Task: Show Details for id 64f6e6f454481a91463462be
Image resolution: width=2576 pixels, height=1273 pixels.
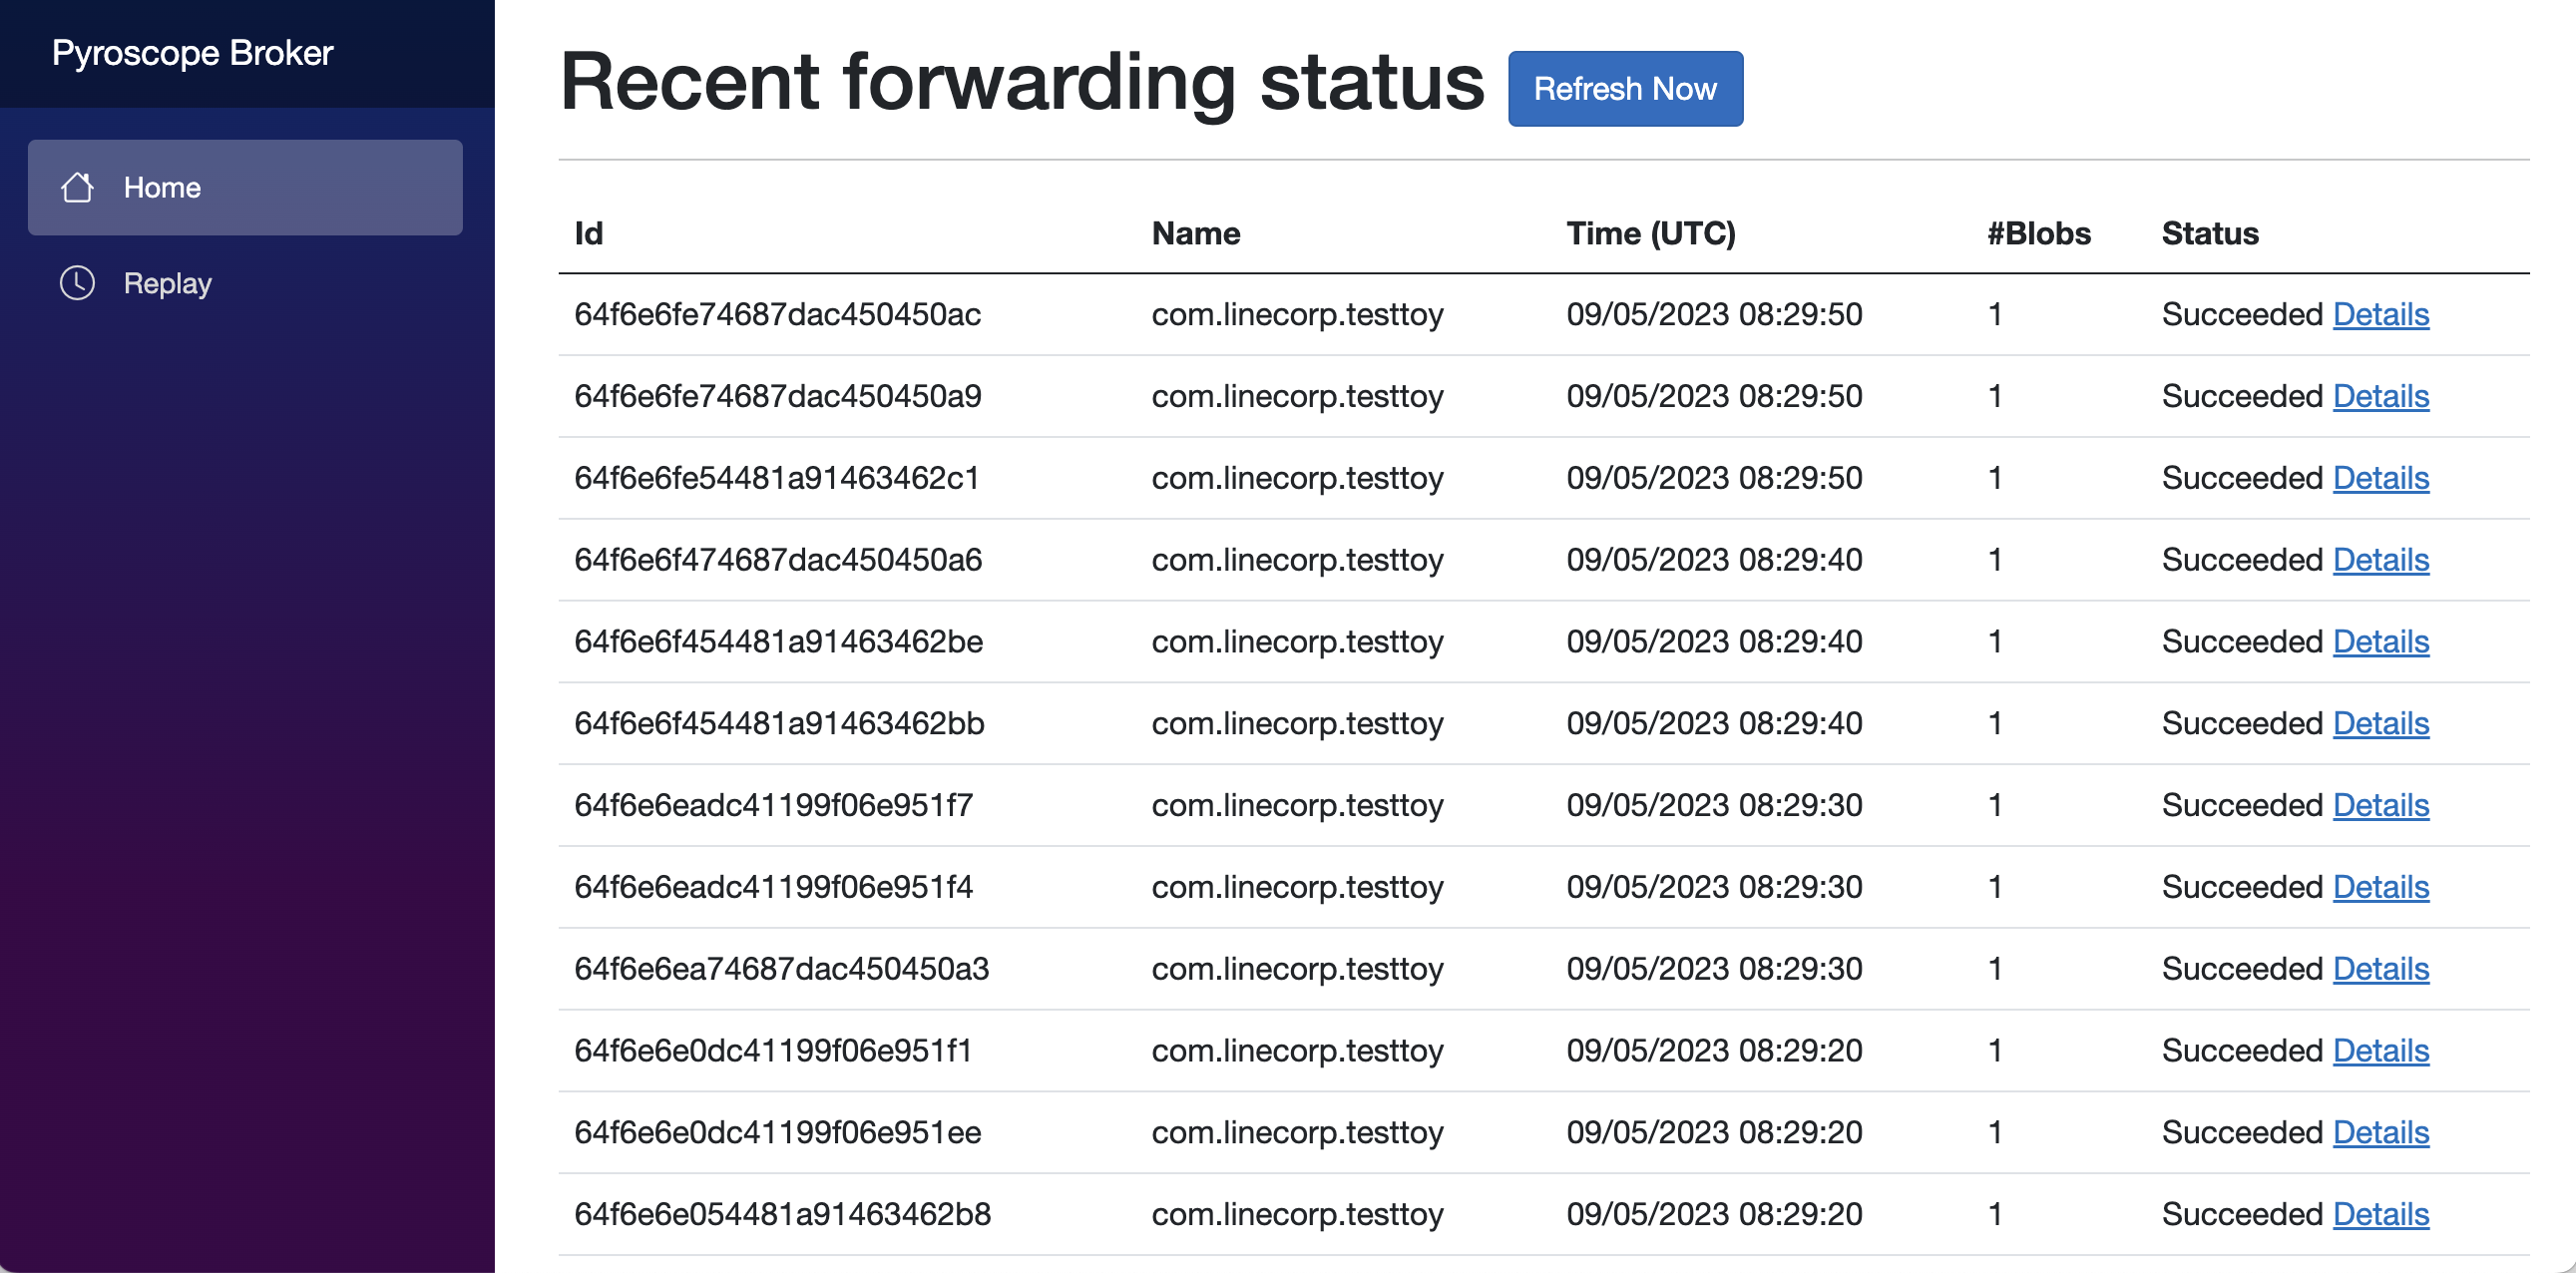Action: [2380, 641]
